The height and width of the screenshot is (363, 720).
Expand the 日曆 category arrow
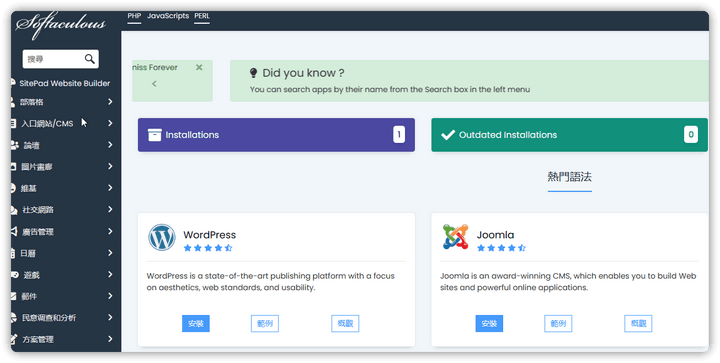(x=110, y=253)
